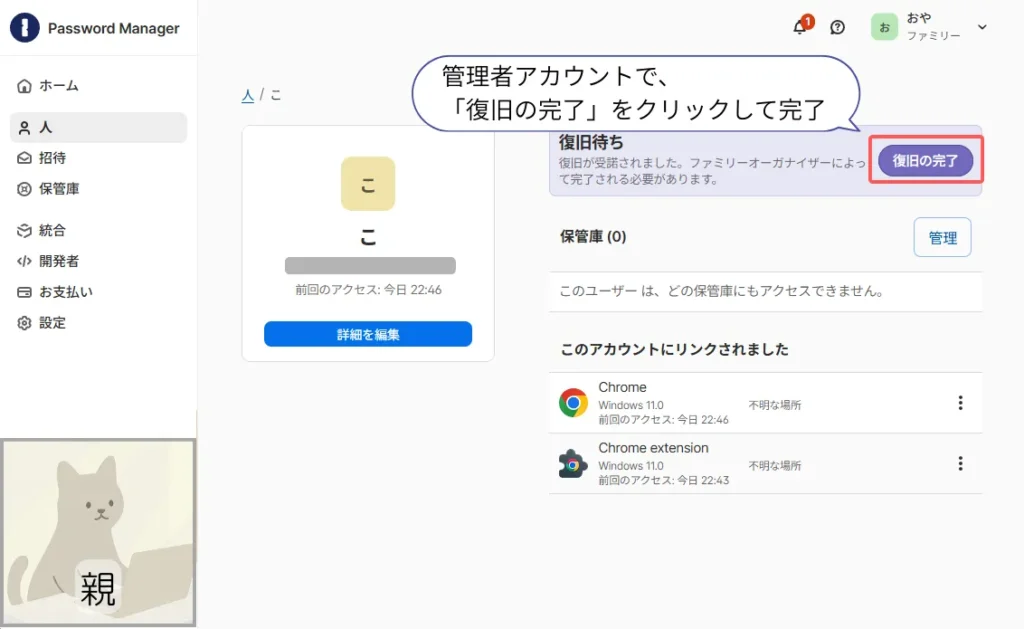
Task: Click the Chrome browser icon in linked apps
Action: (x=573, y=402)
